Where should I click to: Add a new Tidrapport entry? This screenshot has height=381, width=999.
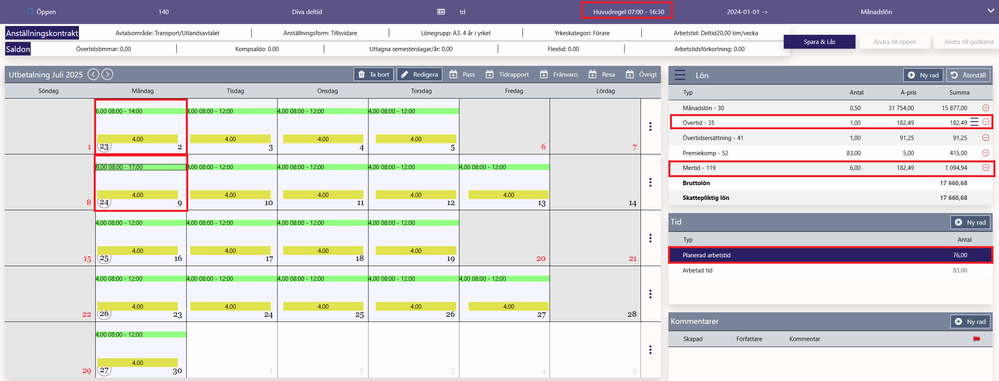[x=508, y=75]
